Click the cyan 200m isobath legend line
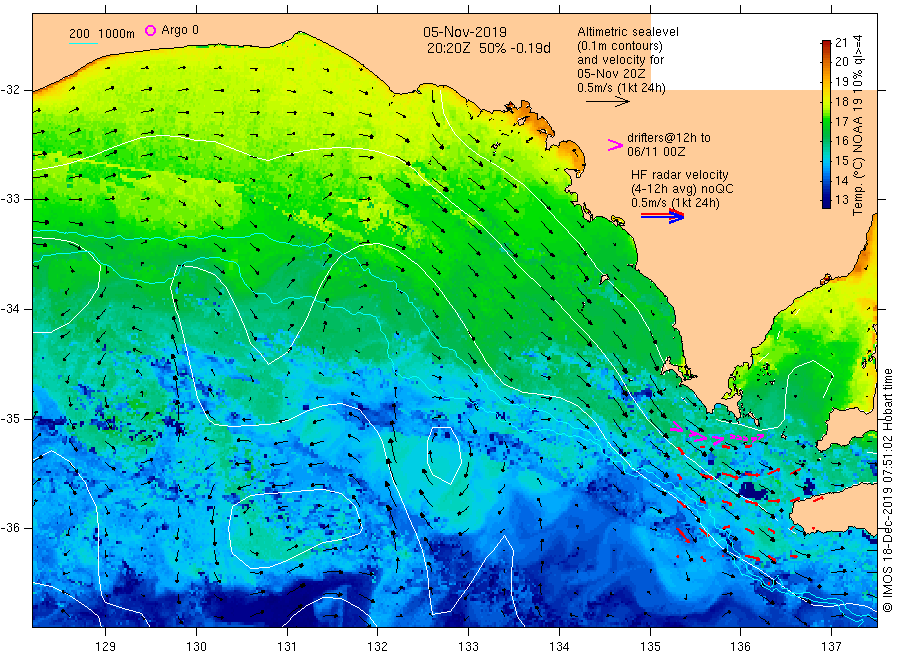The height and width of the screenshot is (660, 900). (83, 43)
